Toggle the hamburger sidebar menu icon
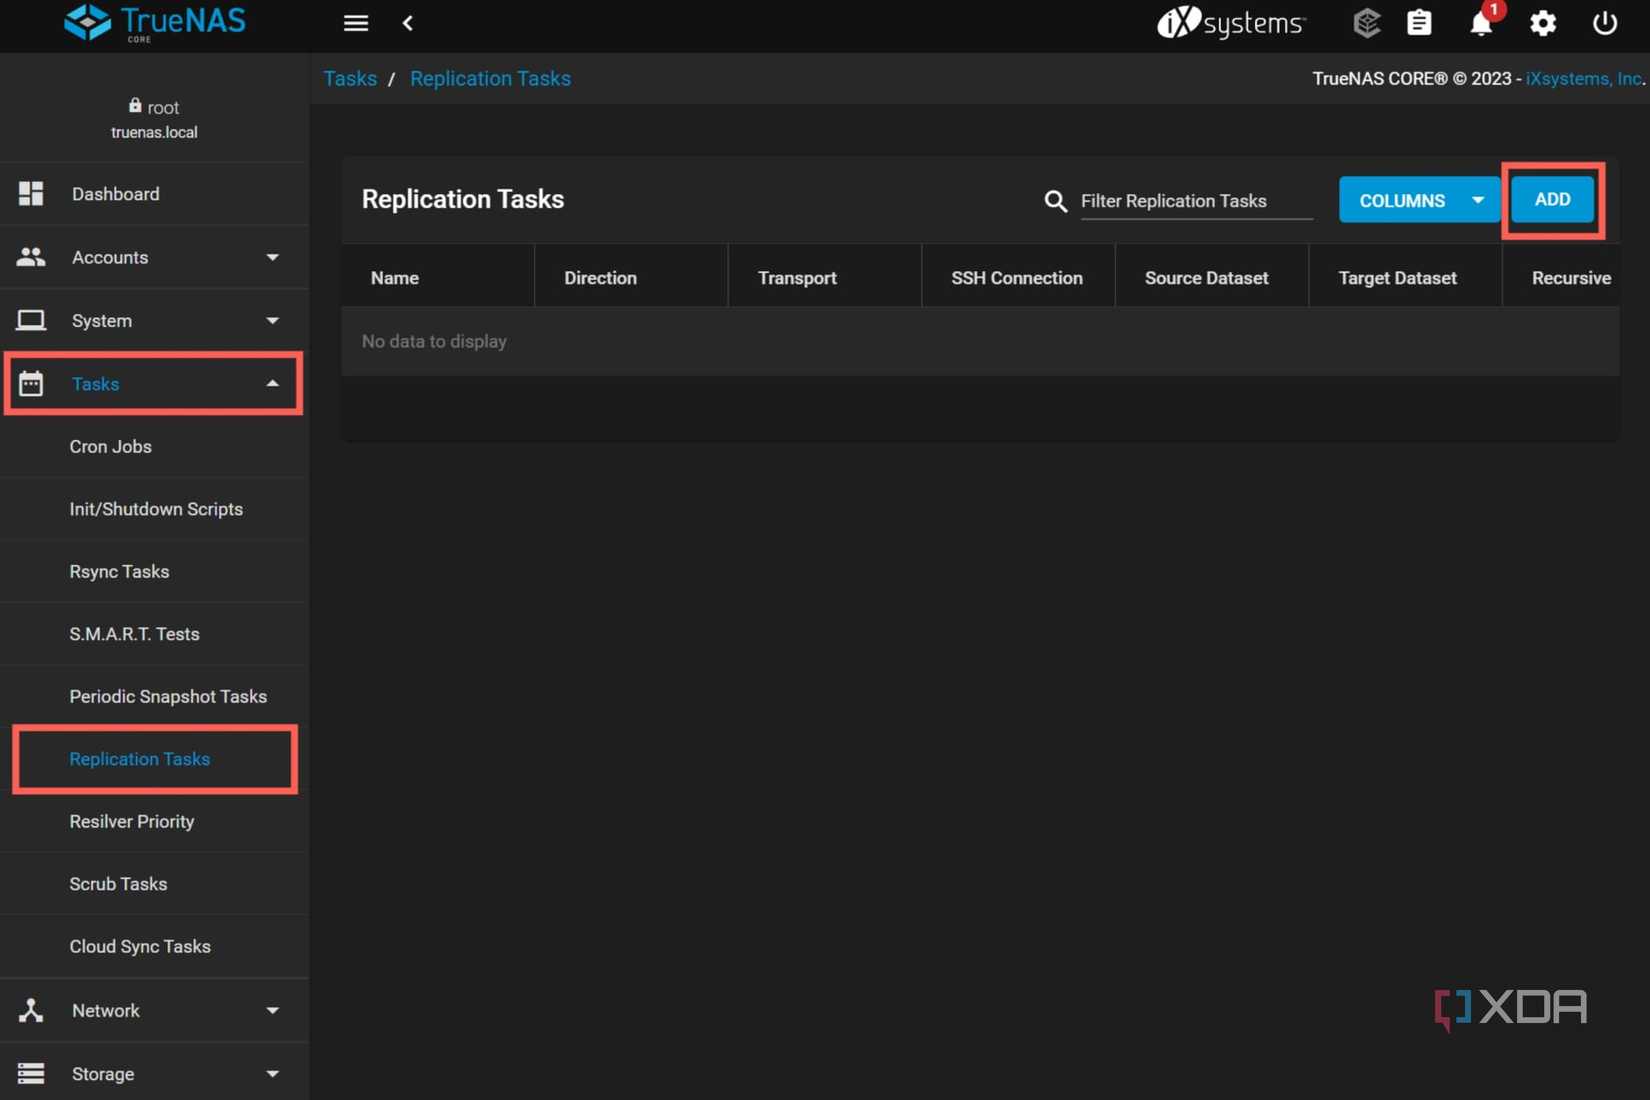This screenshot has width=1650, height=1100. coord(356,23)
